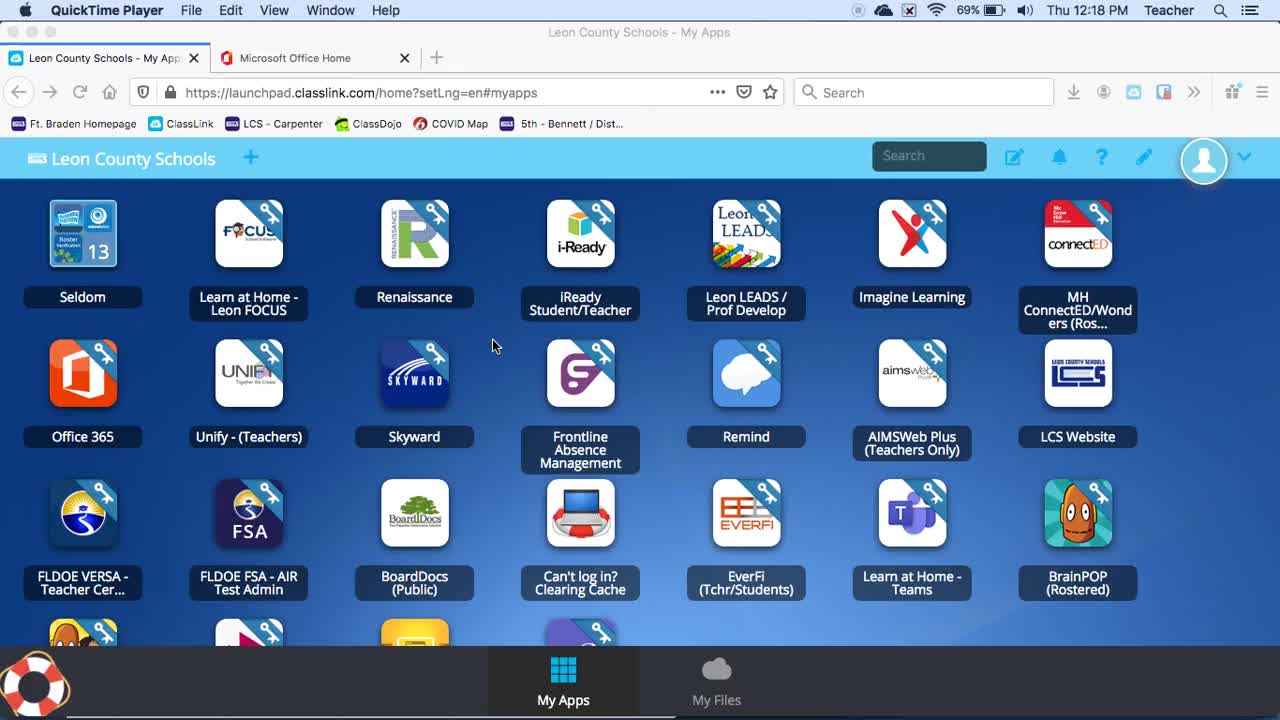Open the ClassLink help question mark

tap(1101, 157)
